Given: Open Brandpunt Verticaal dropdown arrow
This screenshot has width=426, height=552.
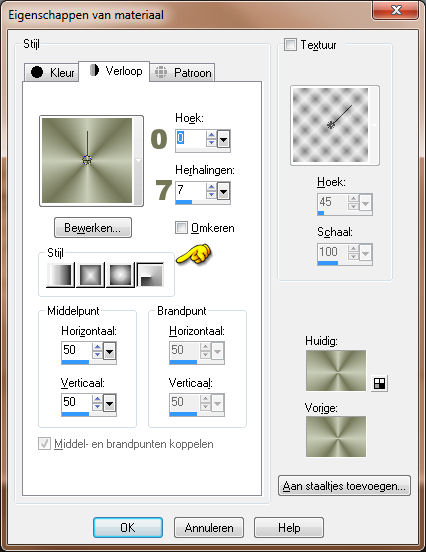Looking at the screenshot, I should click(x=218, y=403).
